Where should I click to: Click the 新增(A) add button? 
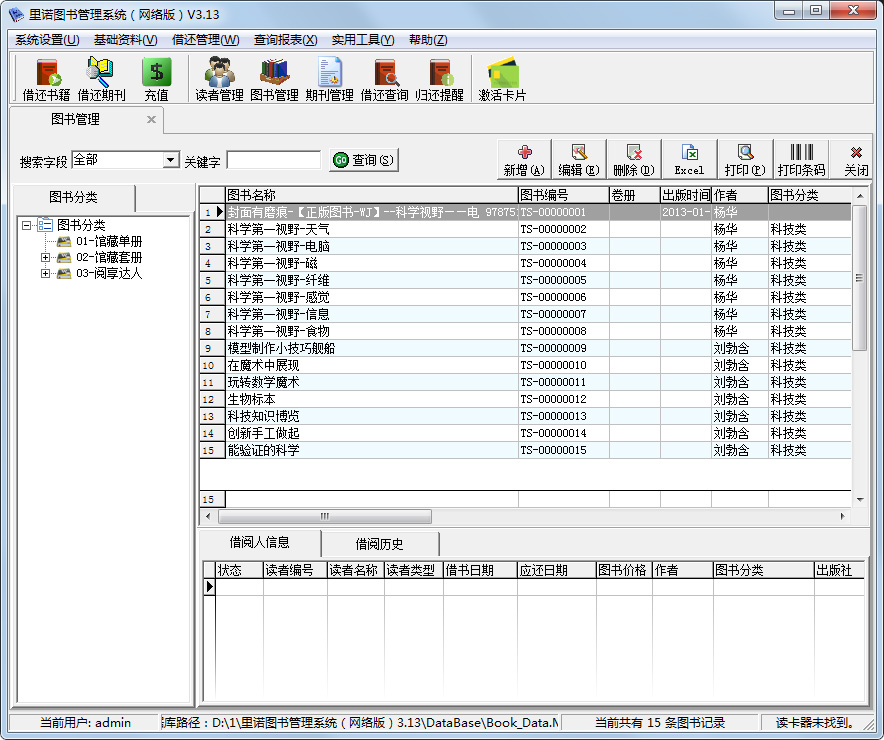click(x=524, y=159)
